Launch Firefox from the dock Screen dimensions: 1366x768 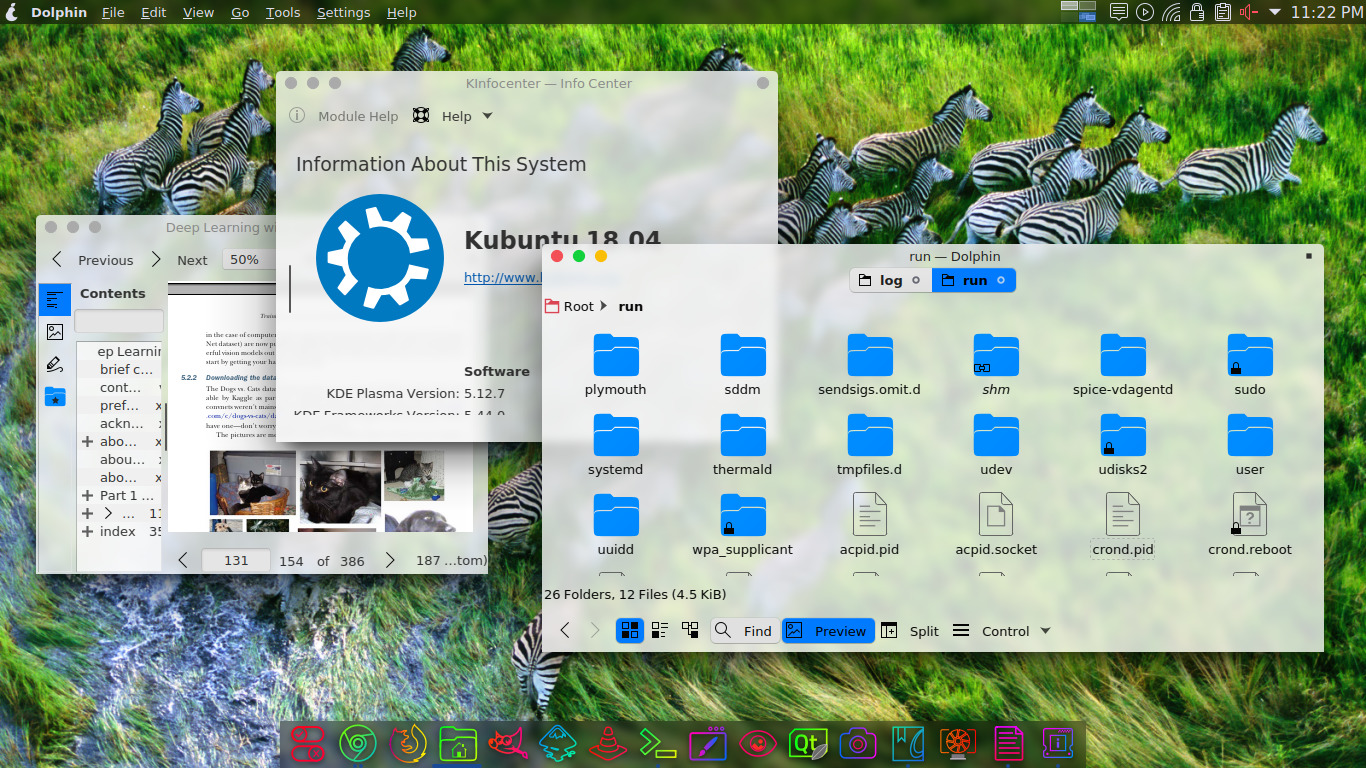point(408,743)
